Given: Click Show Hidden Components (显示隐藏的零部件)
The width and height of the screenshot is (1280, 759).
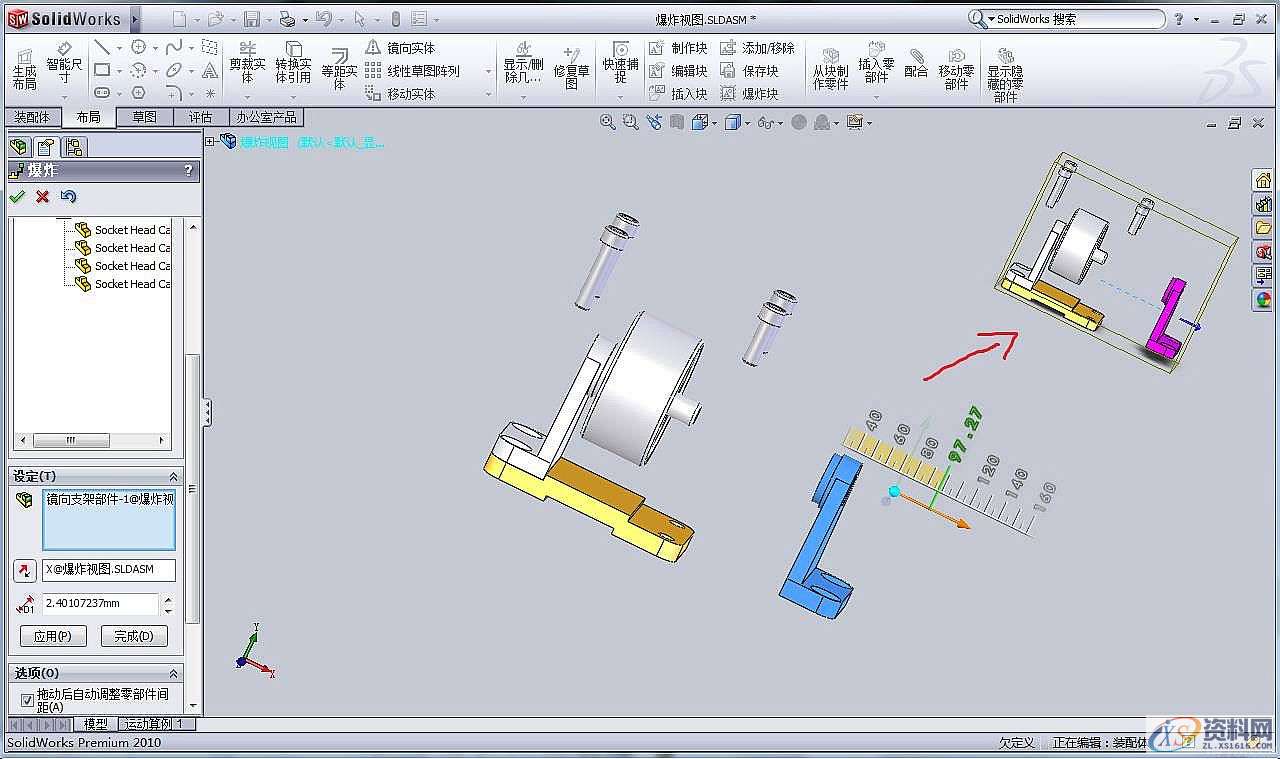Looking at the screenshot, I should pyautogui.click(x=1005, y=68).
